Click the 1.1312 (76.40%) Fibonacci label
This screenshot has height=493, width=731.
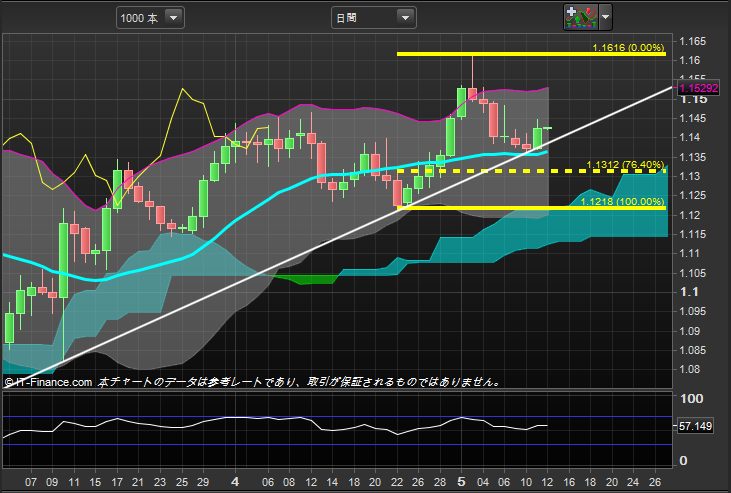tap(625, 165)
